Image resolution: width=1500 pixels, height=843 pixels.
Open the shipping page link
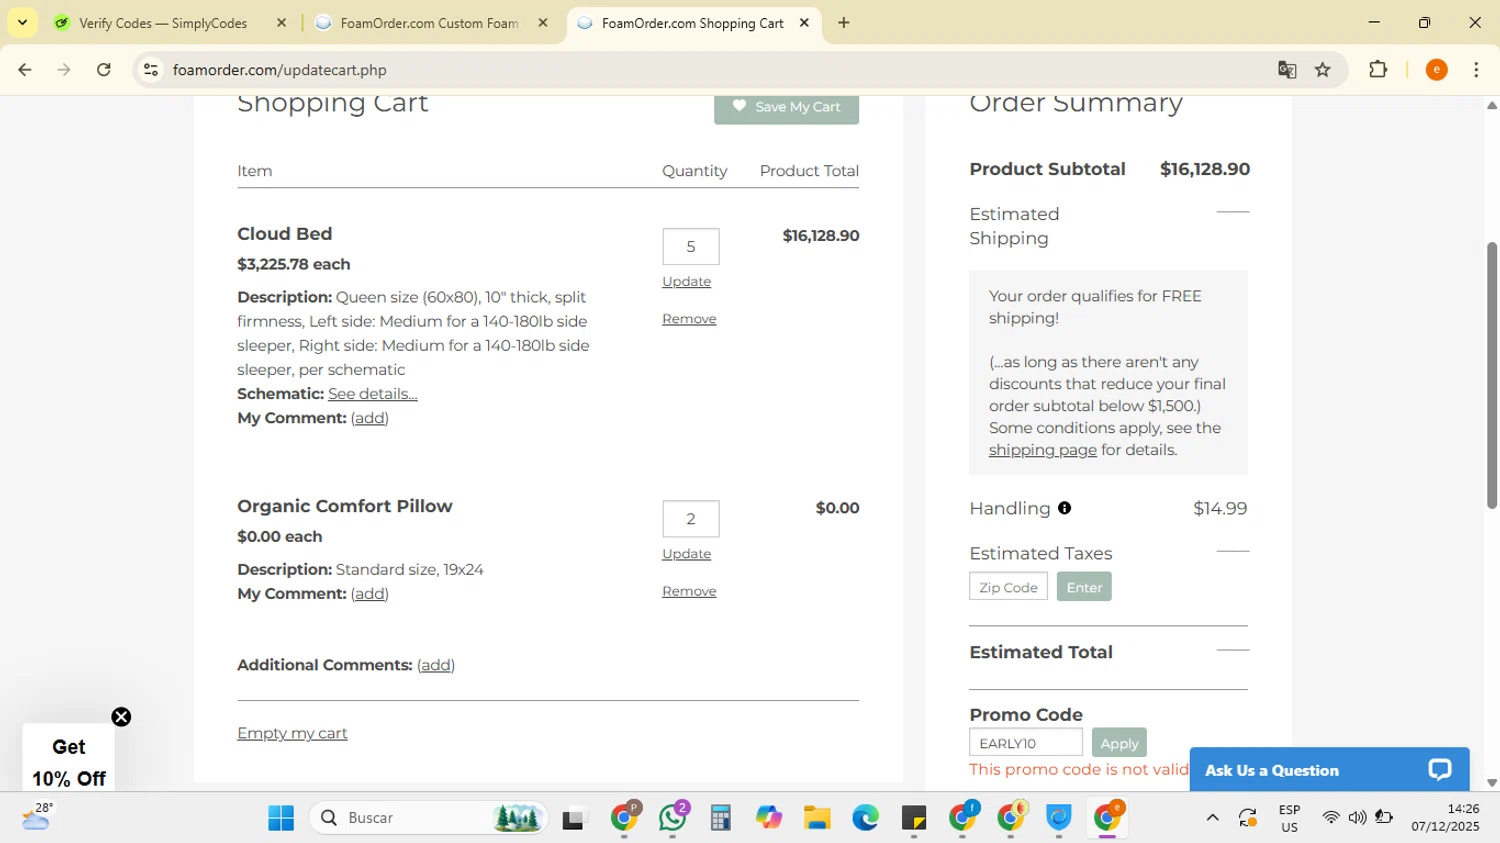click(x=1042, y=450)
